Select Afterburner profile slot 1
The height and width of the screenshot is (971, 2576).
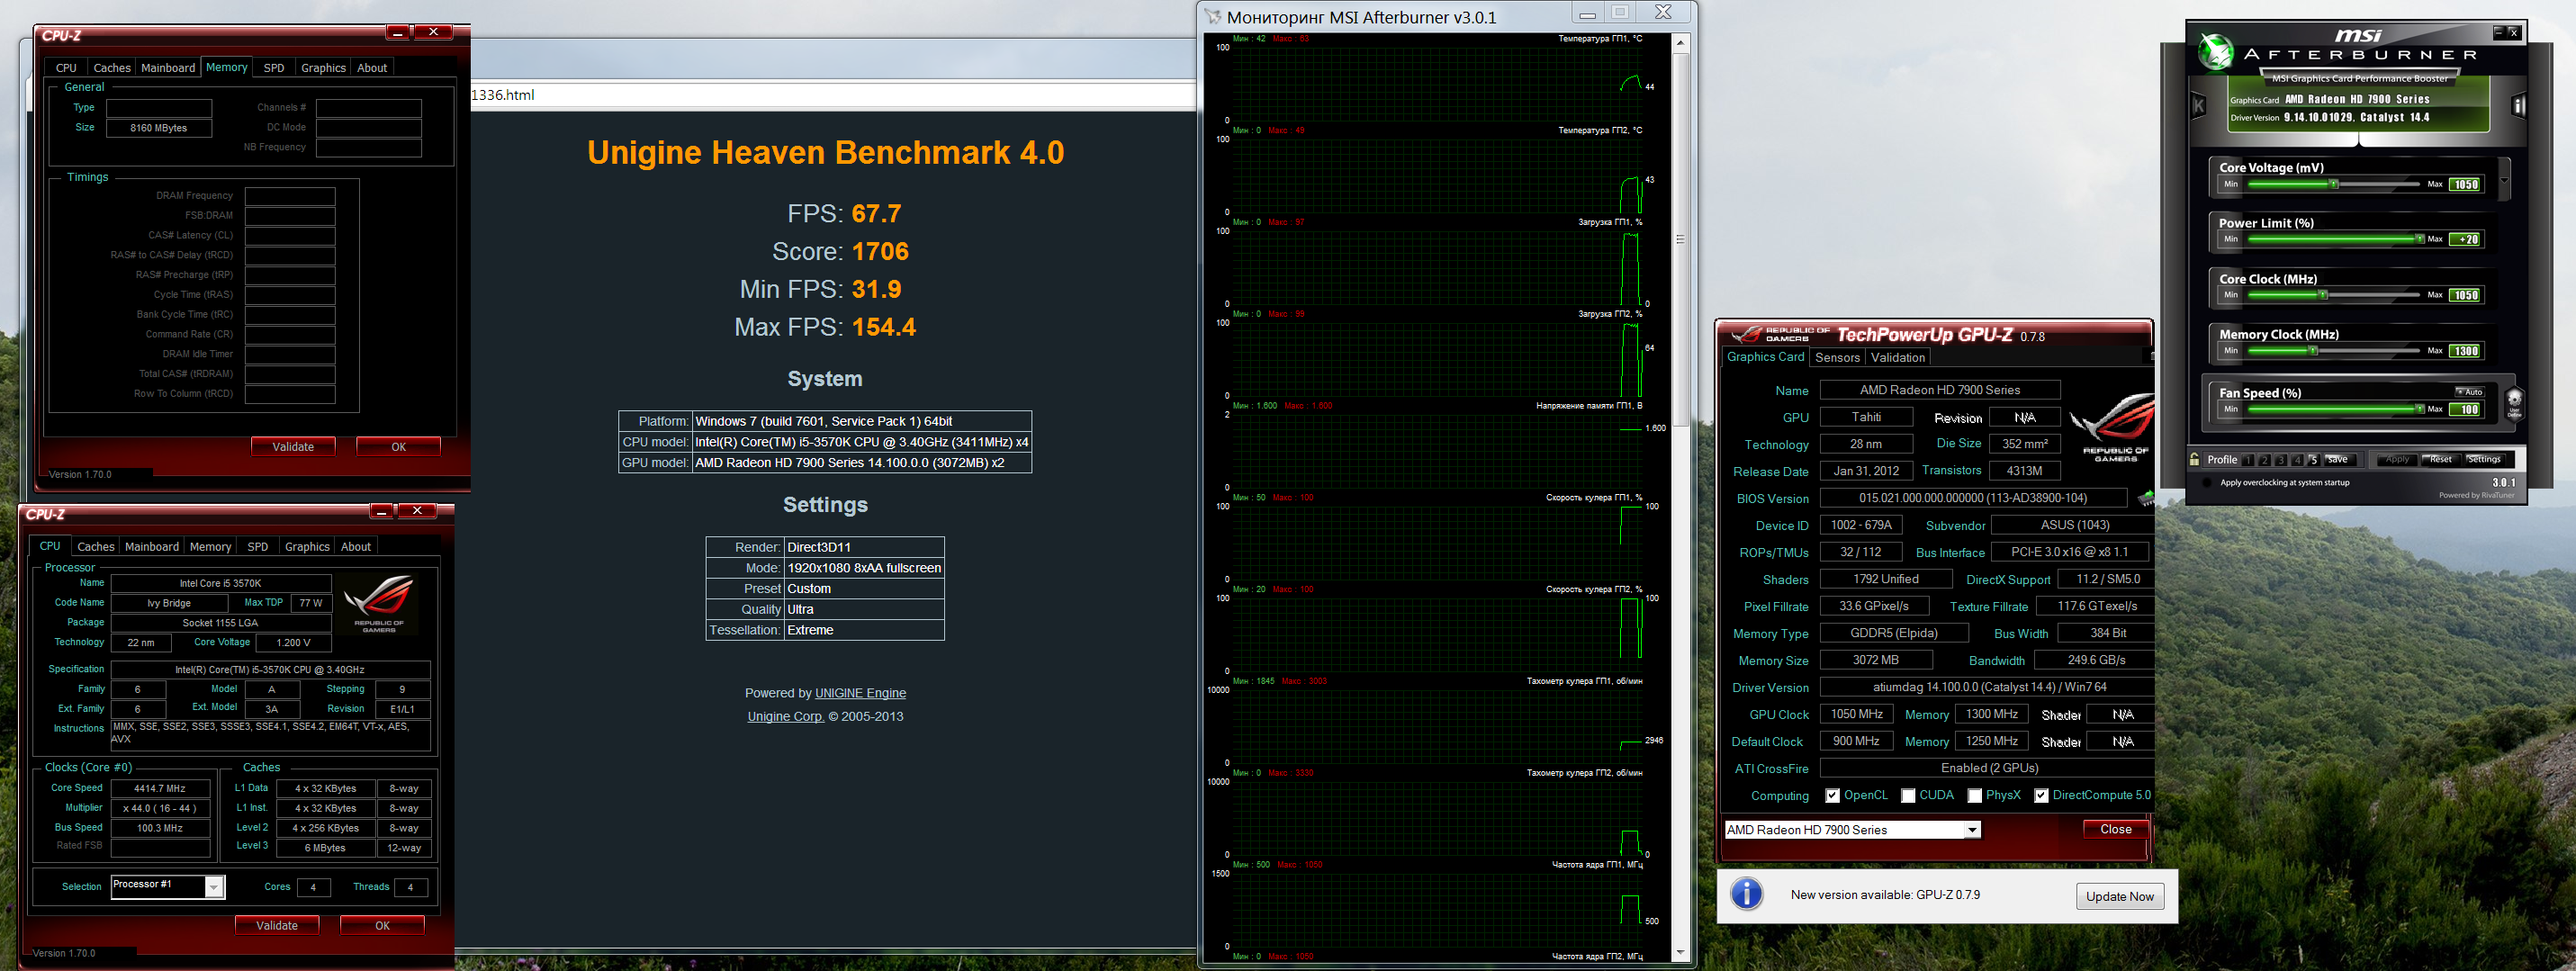(2248, 460)
